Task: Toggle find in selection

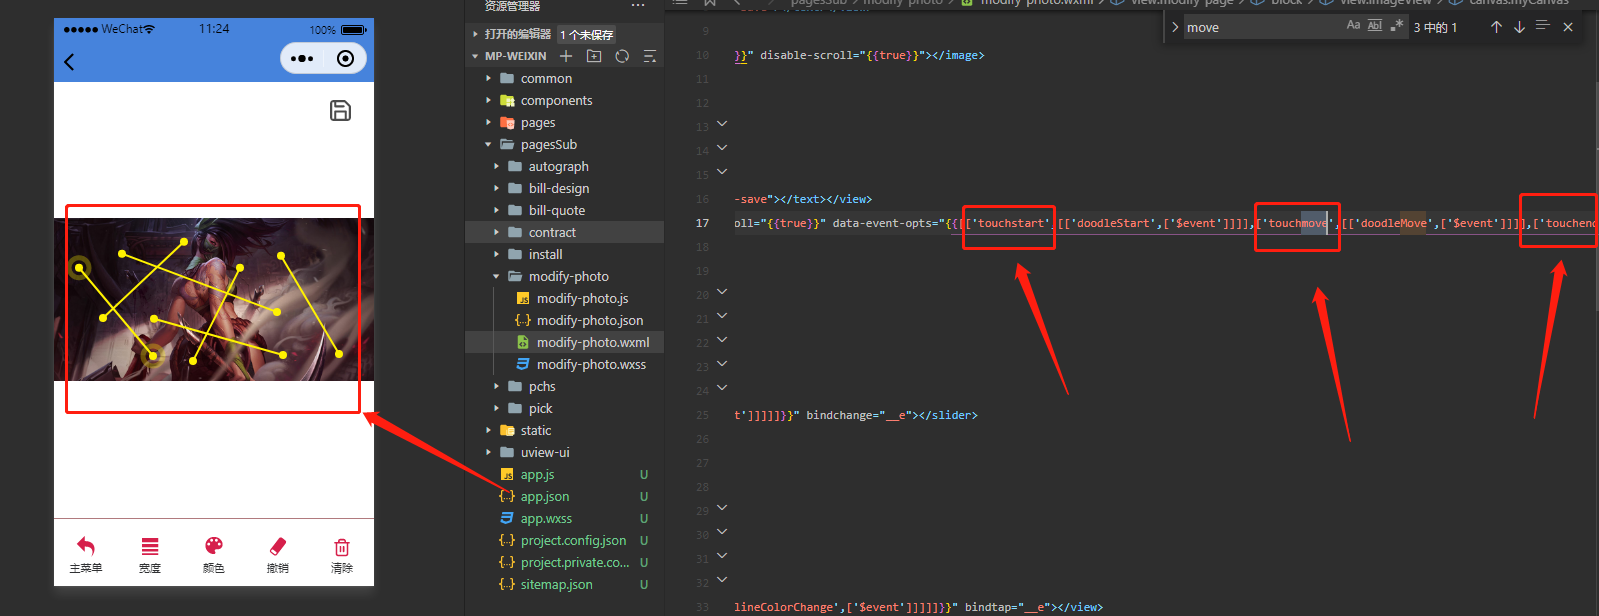Action: 1543,26
